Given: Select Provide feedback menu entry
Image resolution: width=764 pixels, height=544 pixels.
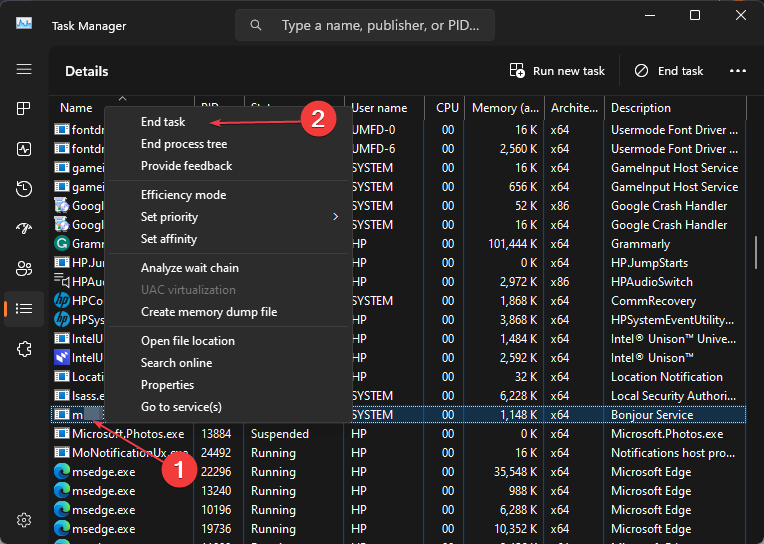Looking at the screenshot, I should click(x=186, y=166).
